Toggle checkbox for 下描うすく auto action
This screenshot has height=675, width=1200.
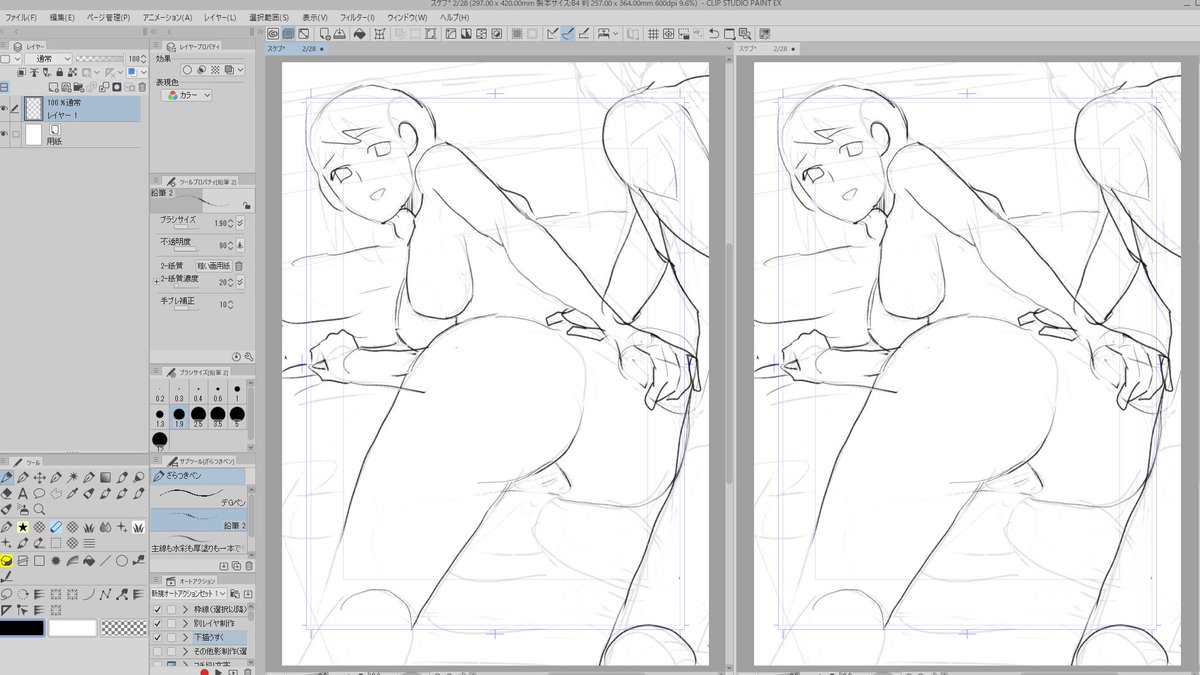(x=157, y=637)
